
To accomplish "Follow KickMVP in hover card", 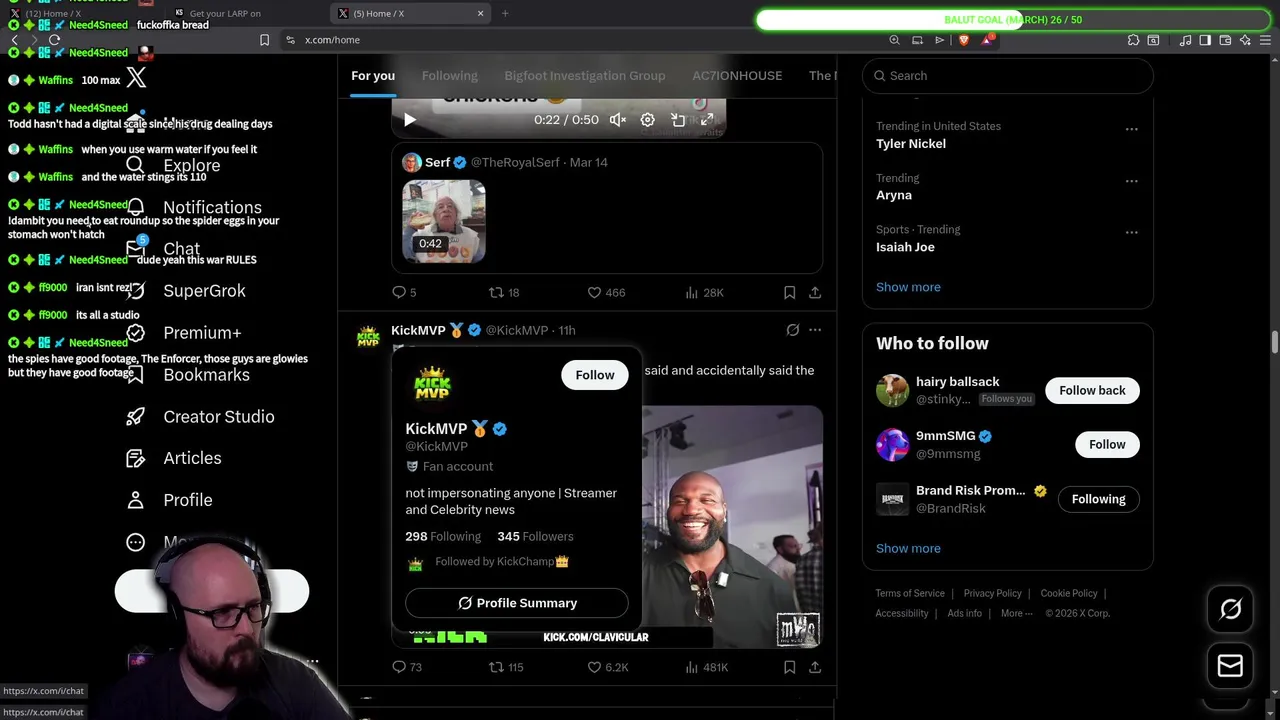I will [595, 375].
